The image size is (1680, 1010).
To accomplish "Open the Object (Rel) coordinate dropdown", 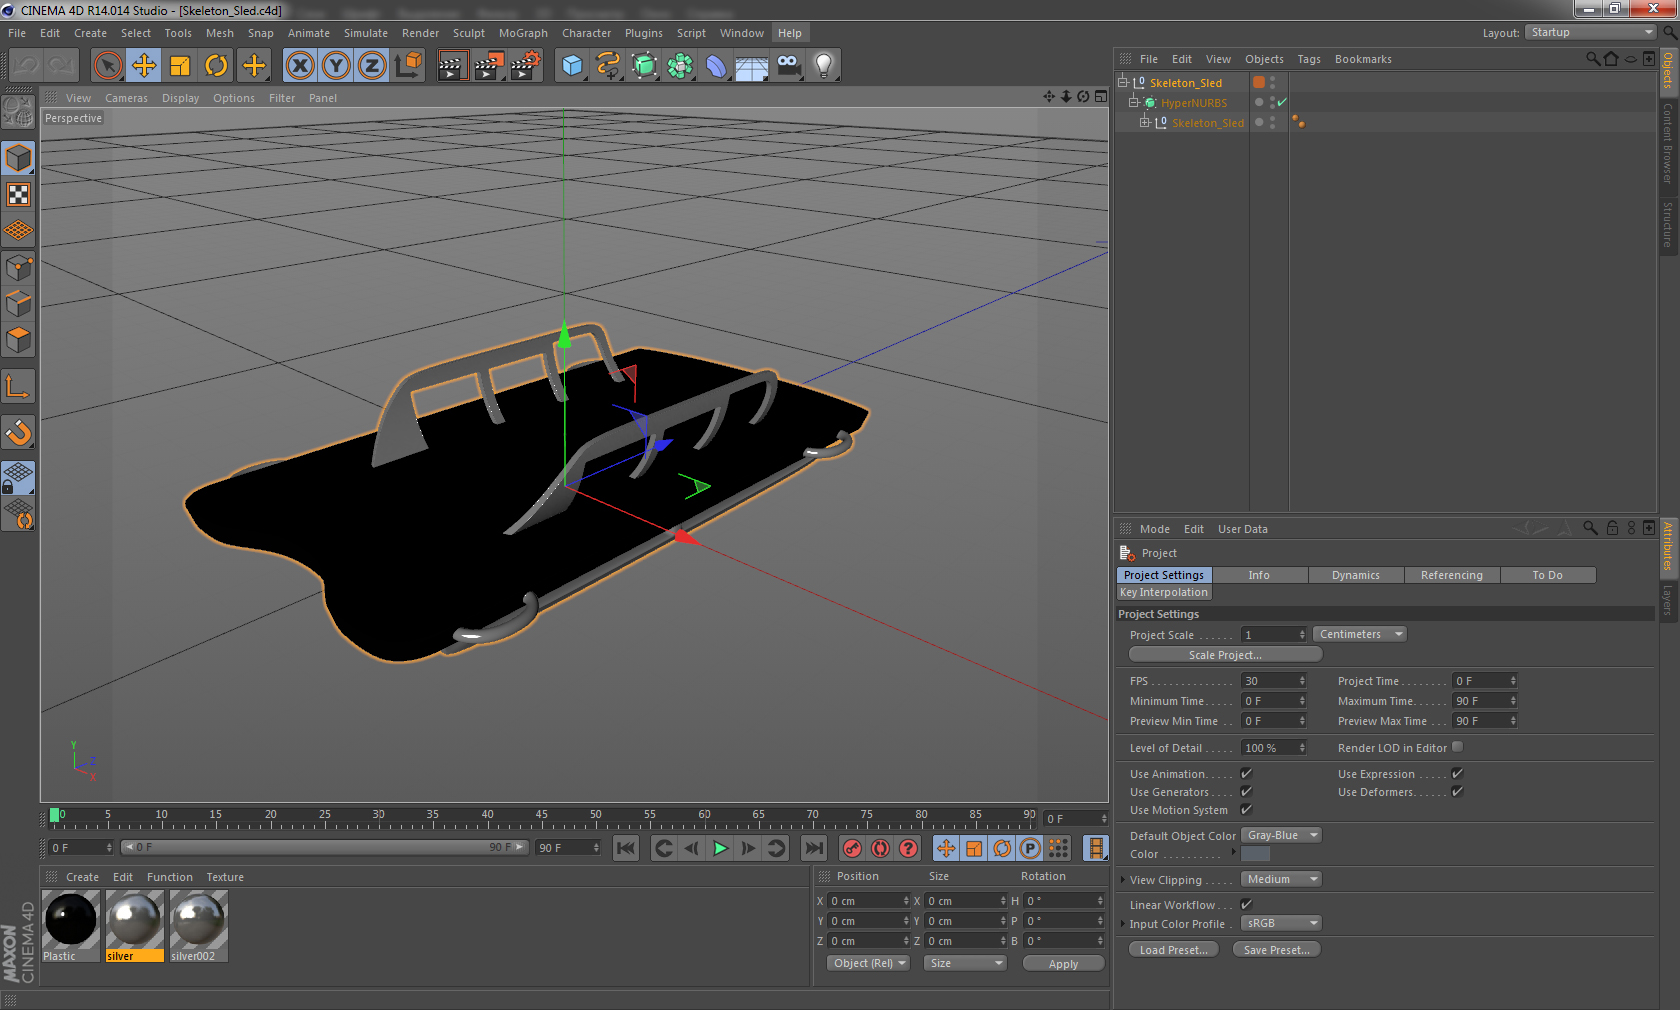I will pyautogui.click(x=869, y=963).
